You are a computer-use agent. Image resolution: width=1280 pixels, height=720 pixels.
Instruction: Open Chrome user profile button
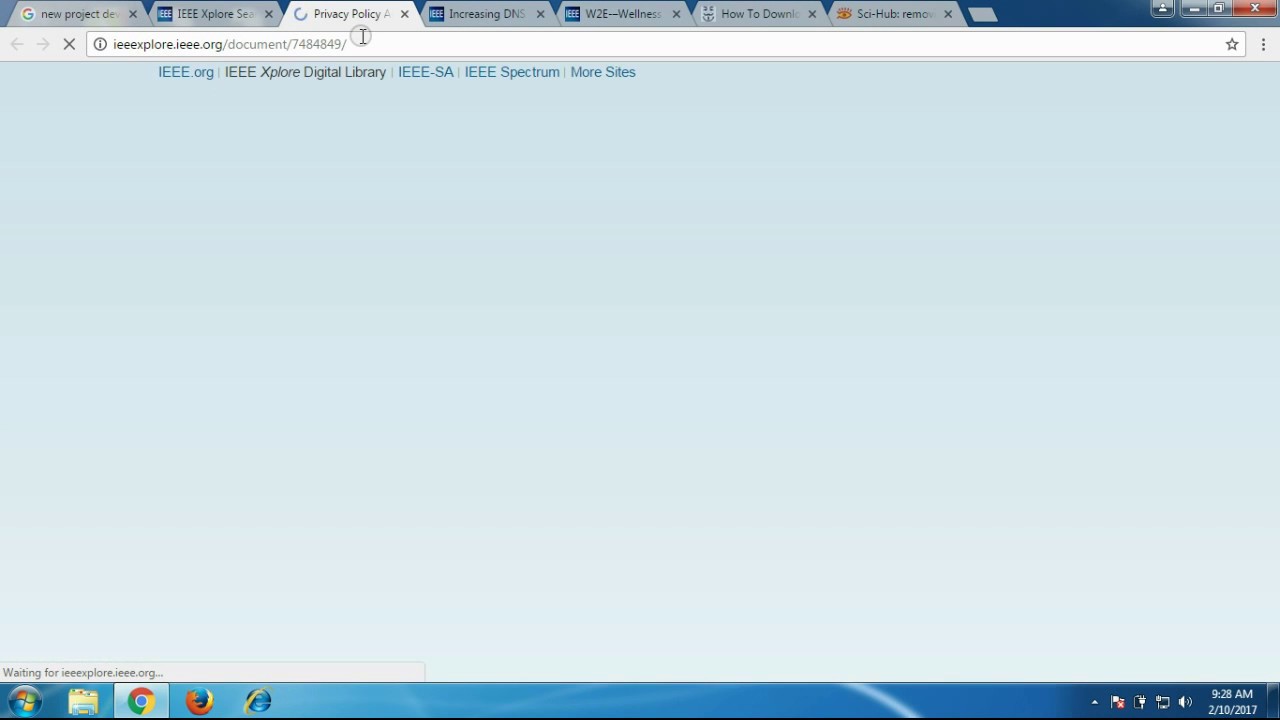[1162, 8]
